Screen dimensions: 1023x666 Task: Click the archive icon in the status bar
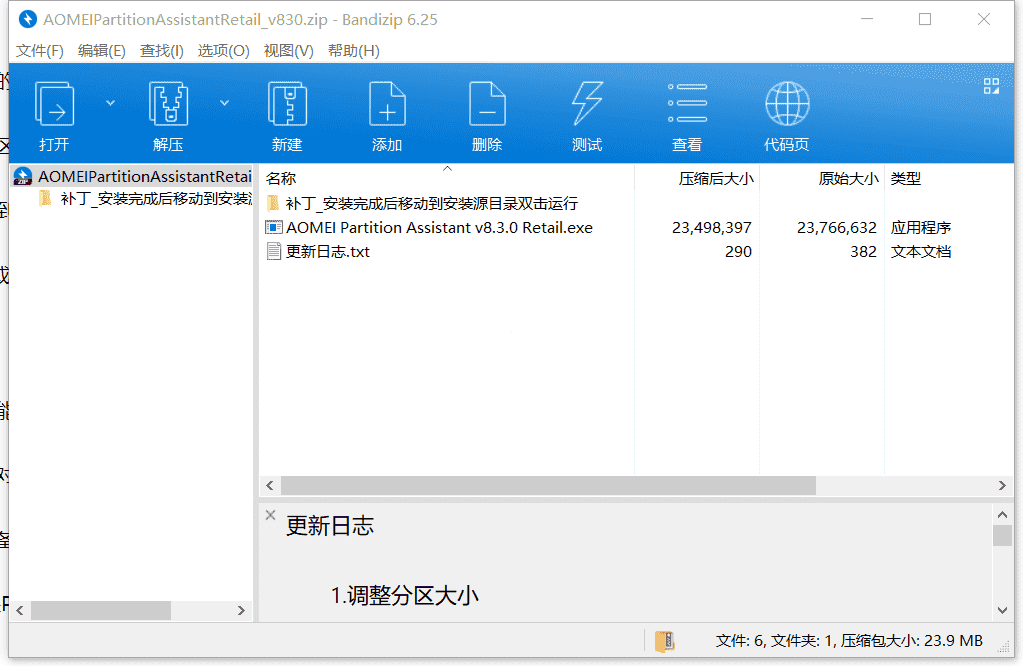click(x=665, y=641)
